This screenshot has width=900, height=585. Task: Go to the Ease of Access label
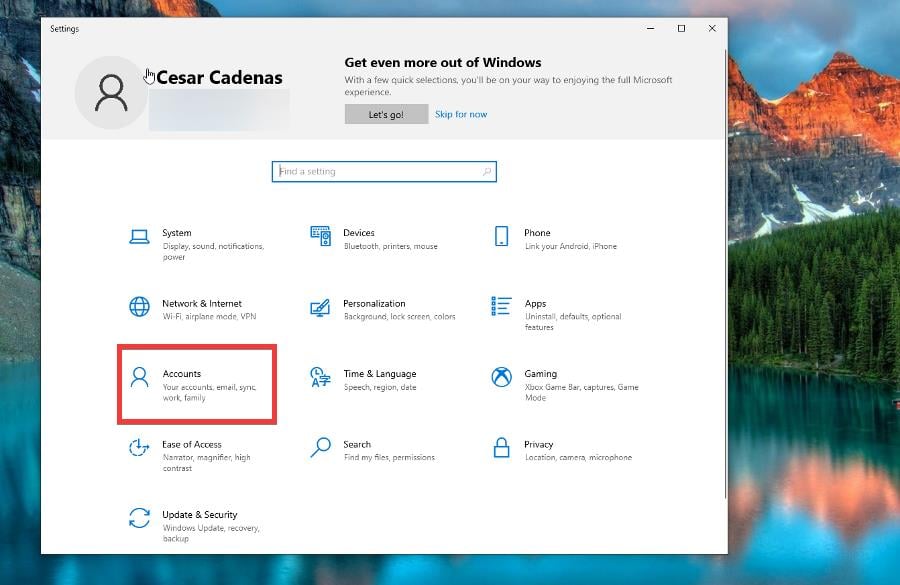[192, 444]
